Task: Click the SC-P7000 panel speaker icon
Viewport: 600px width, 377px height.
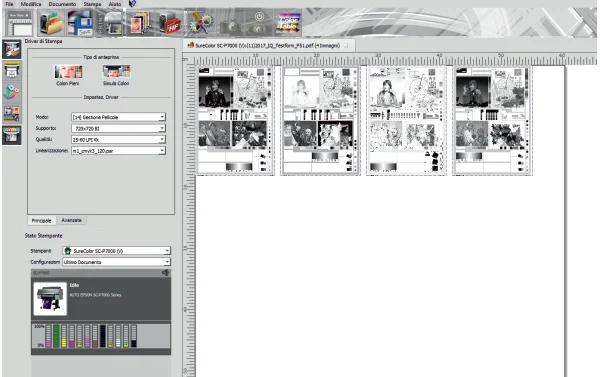Action: (165, 273)
